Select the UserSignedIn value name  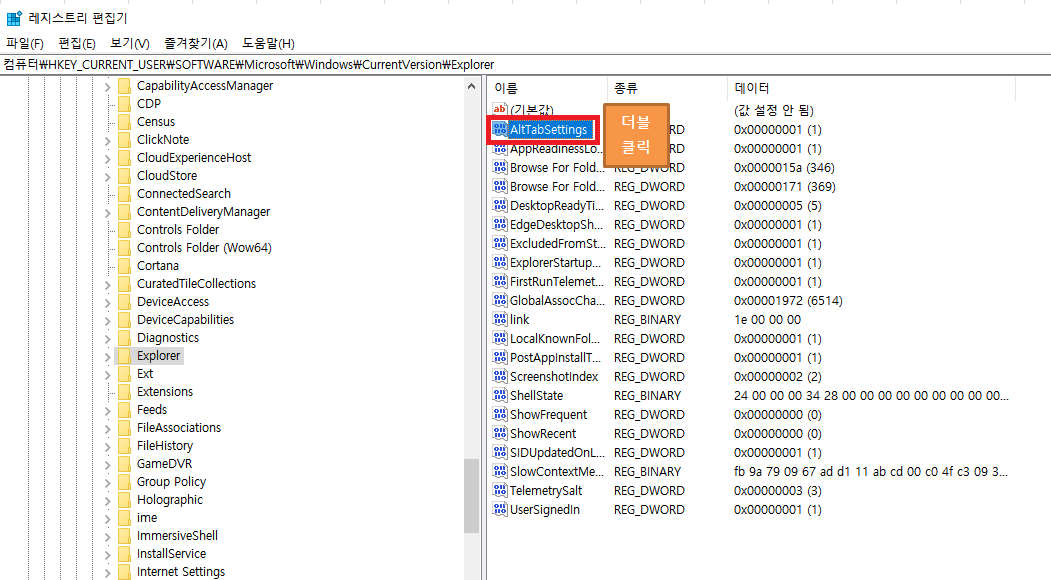[x=545, y=510]
